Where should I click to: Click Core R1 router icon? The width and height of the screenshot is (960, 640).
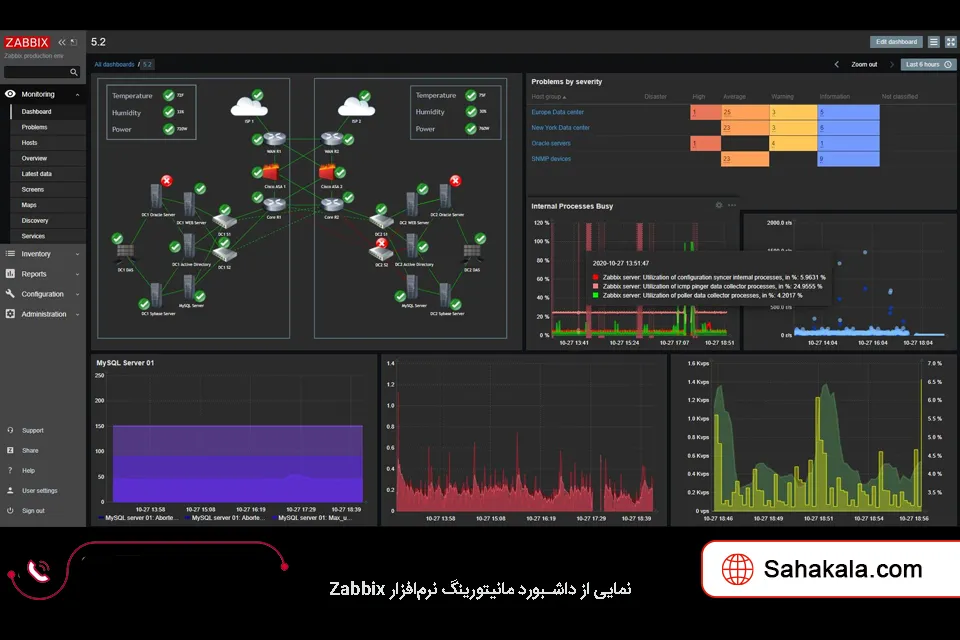click(274, 204)
